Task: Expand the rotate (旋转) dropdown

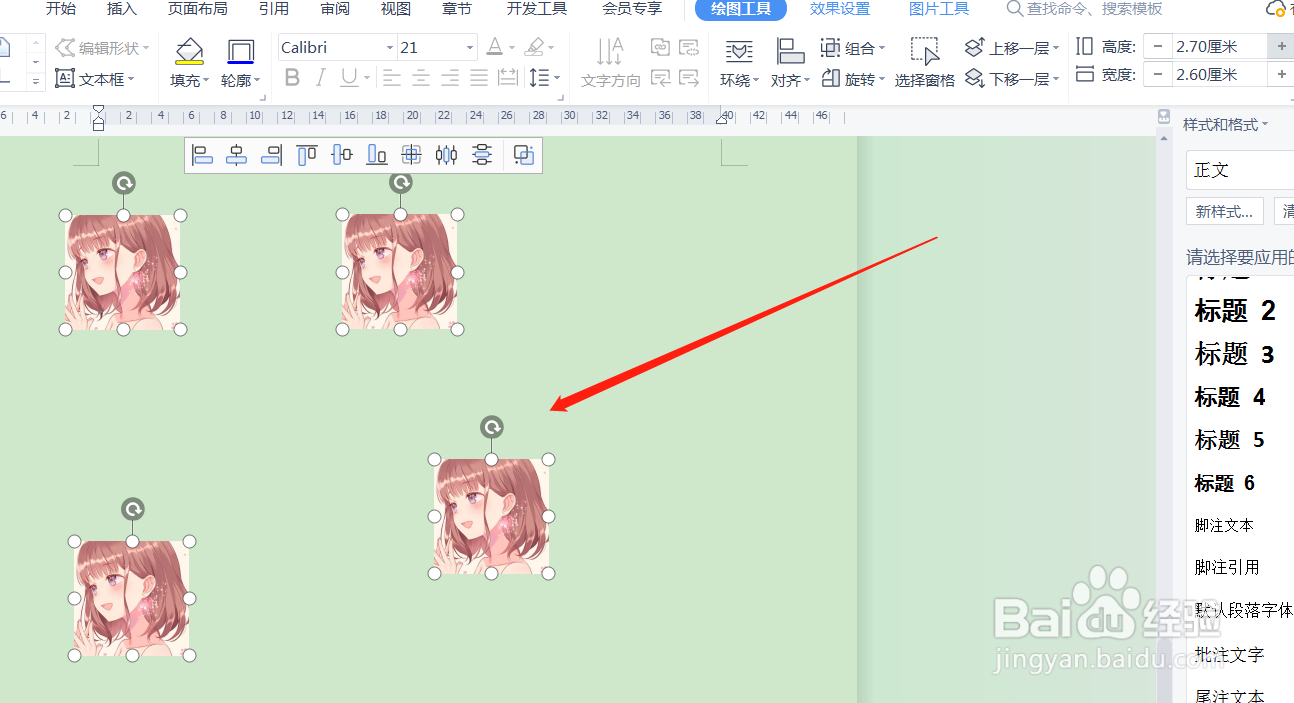Action: click(x=882, y=79)
